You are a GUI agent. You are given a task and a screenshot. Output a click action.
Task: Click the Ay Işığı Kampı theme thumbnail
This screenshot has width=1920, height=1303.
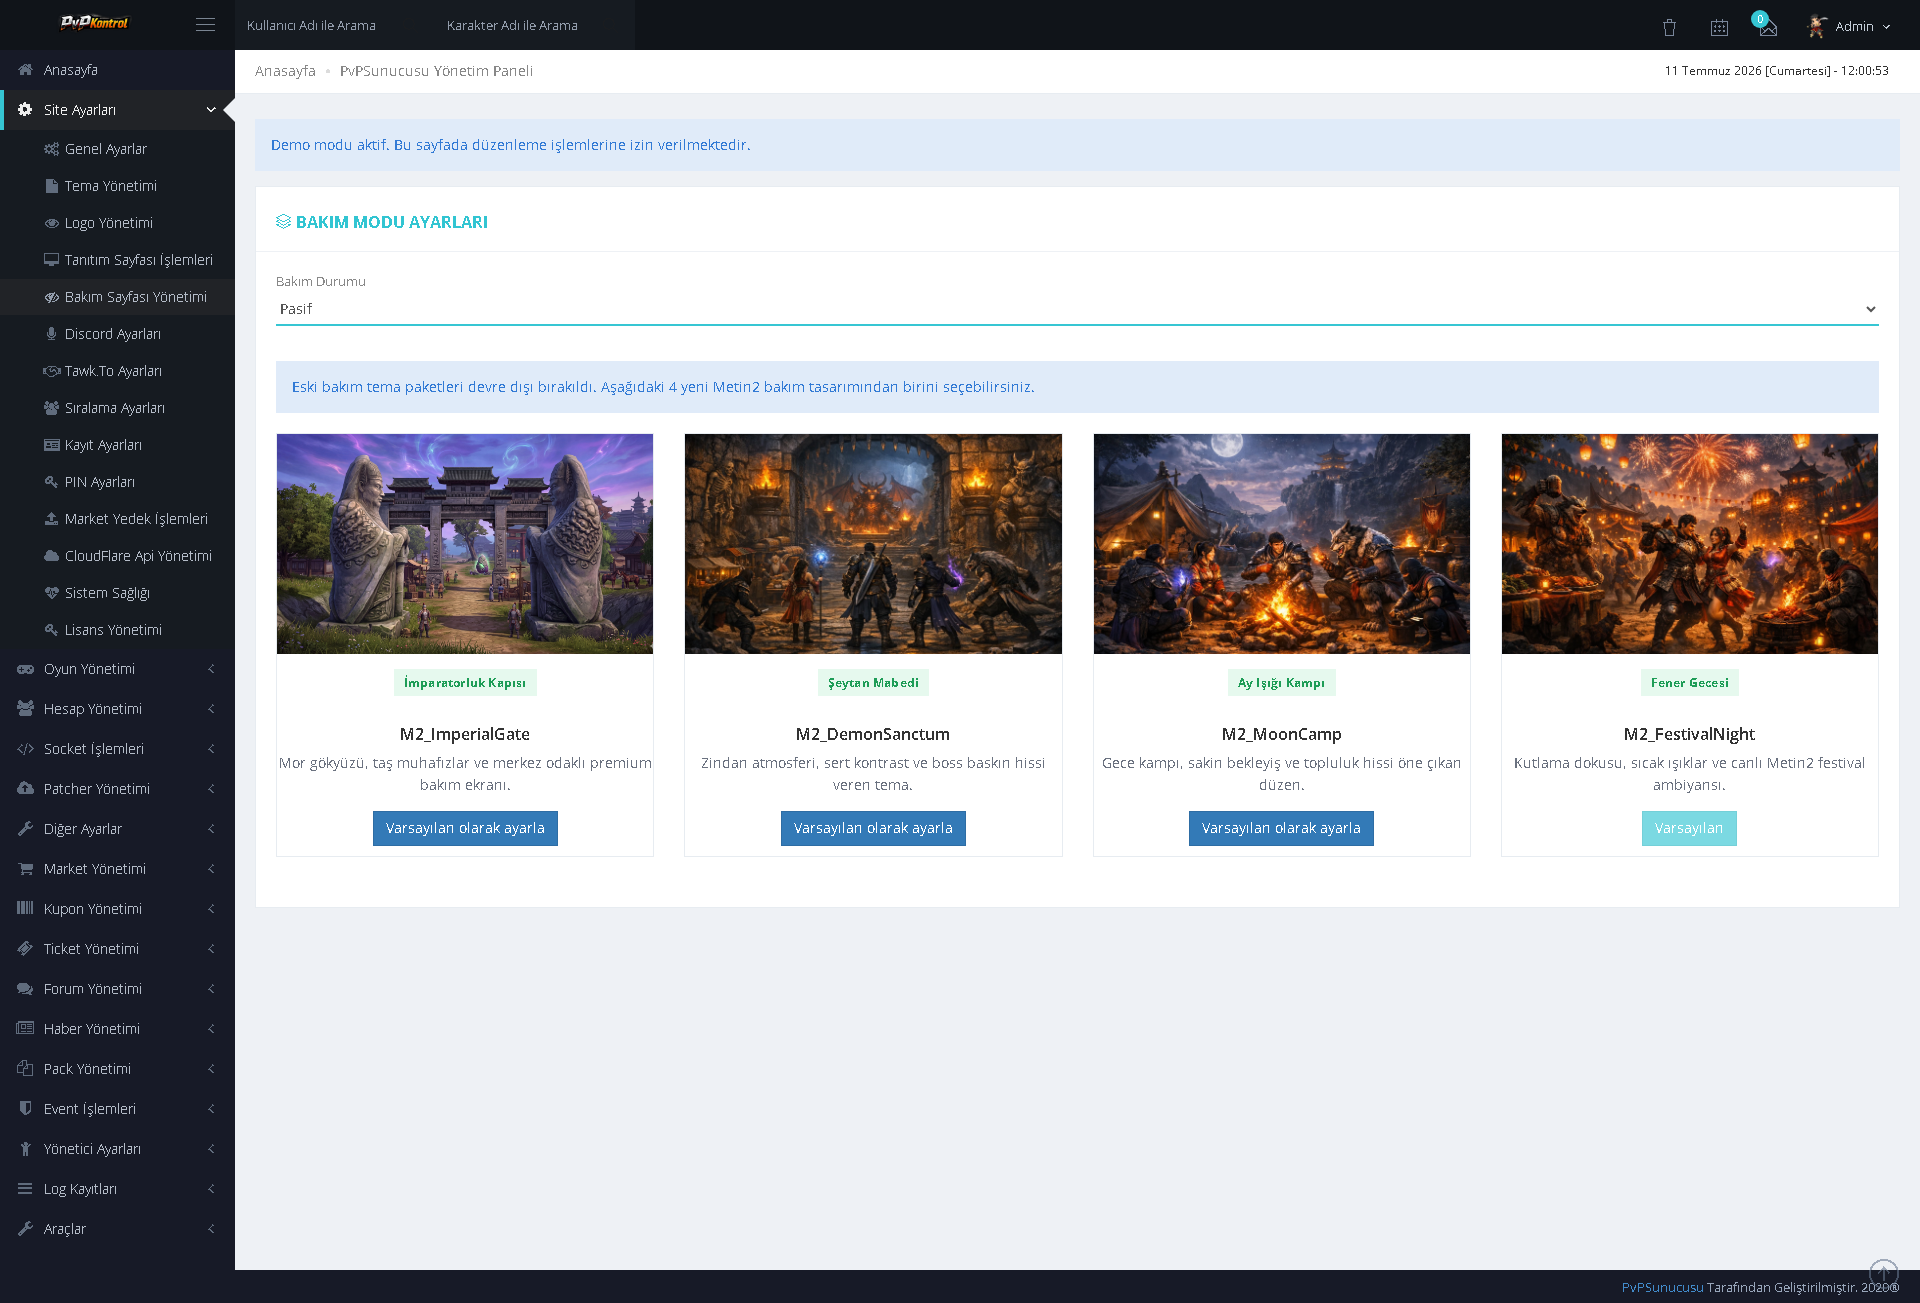pyautogui.click(x=1282, y=544)
